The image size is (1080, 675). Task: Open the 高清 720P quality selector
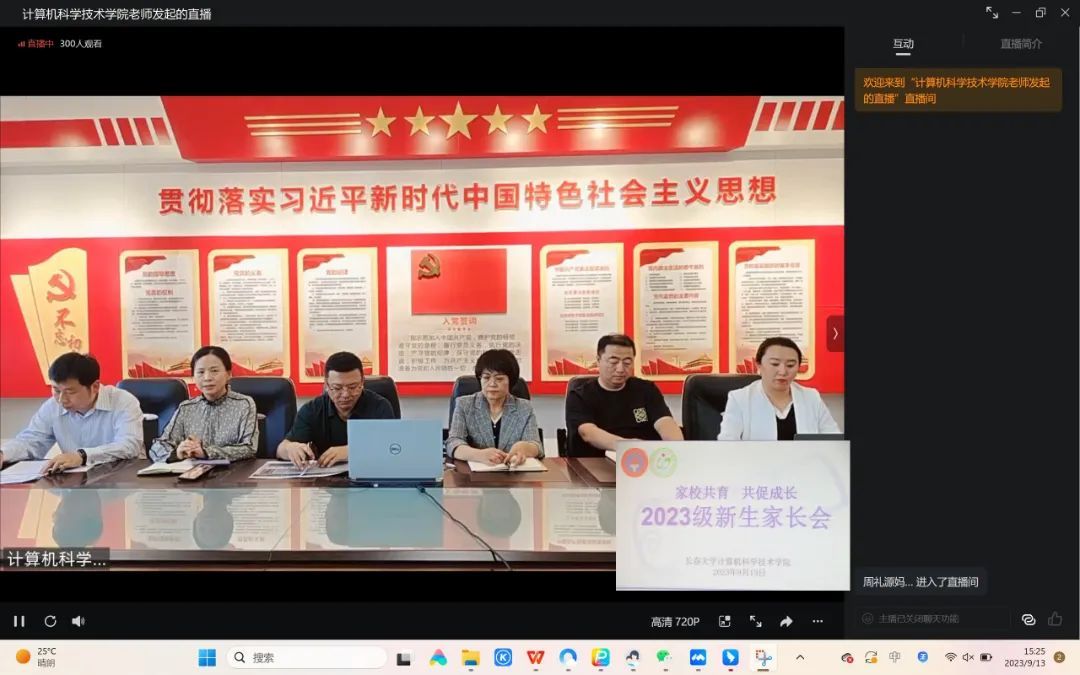(x=675, y=622)
